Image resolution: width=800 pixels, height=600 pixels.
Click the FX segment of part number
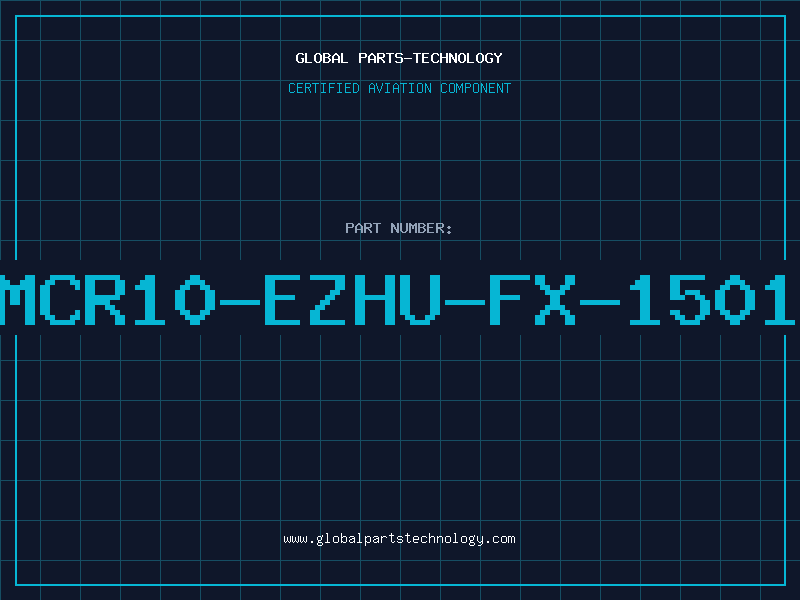(x=532, y=300)
